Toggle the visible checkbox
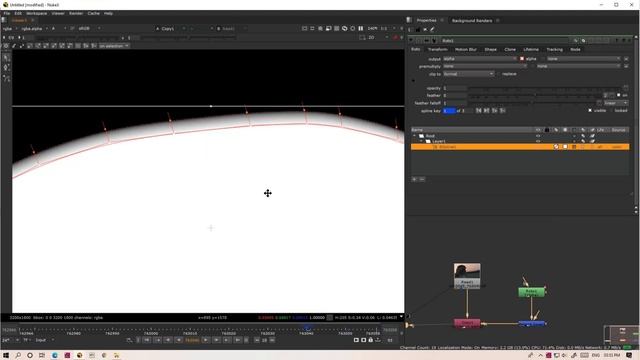The height and width of the screenshot is (360, 640). pyautogui.click(x=590, y=111)
